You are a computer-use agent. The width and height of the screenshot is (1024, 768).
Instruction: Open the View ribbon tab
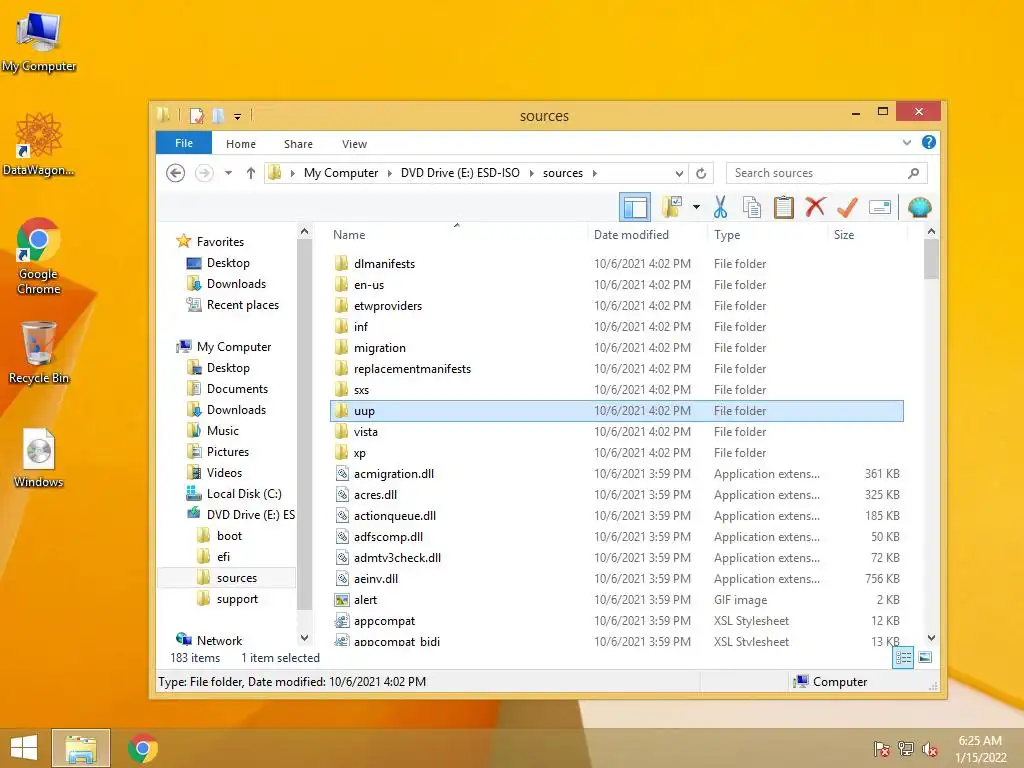tap(354, 144)
